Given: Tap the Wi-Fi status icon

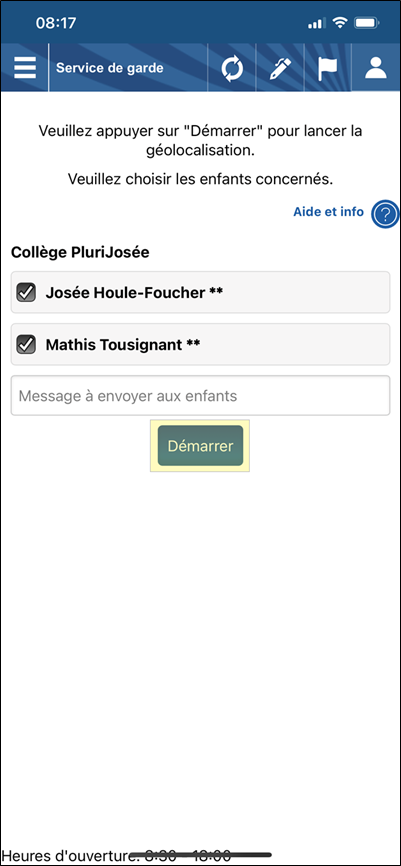Looking at the screenshot, I should point(341,23).
